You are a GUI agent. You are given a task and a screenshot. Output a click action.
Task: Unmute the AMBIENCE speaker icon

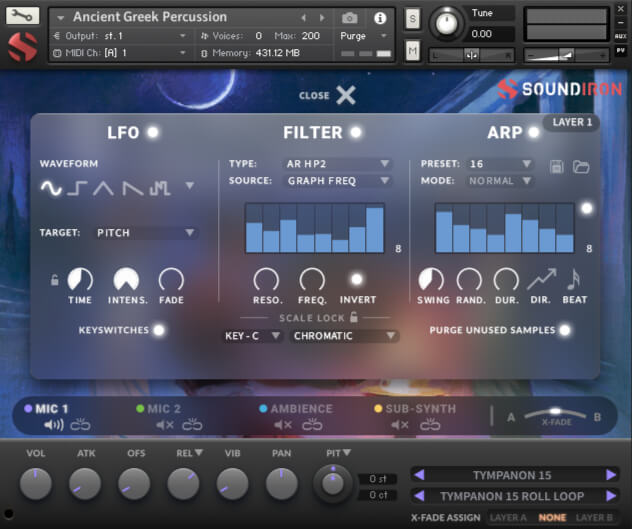click(283, 425)
